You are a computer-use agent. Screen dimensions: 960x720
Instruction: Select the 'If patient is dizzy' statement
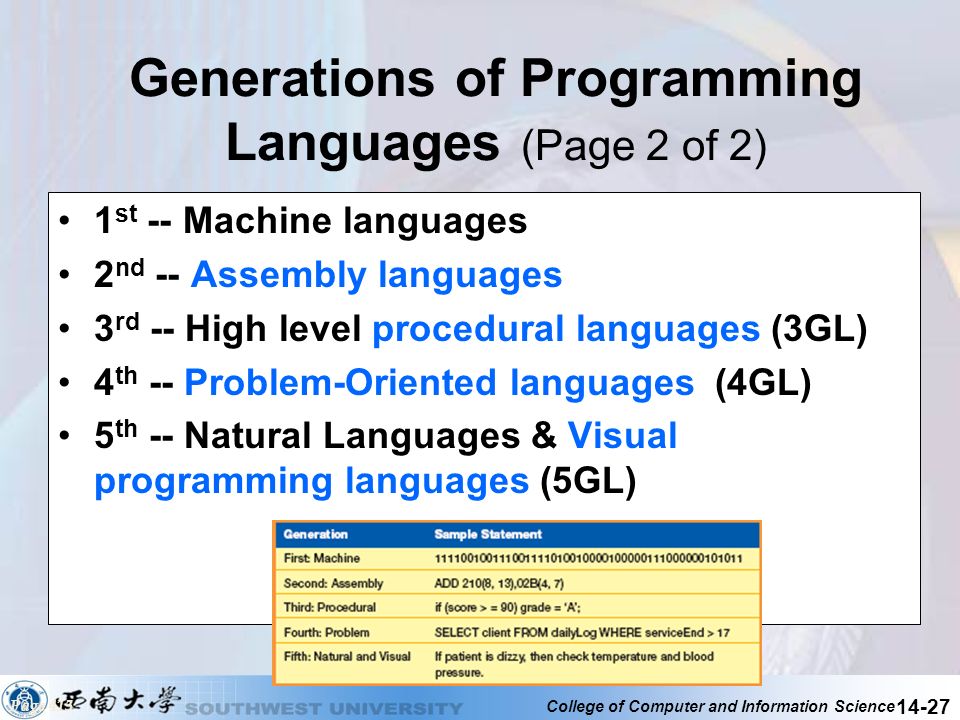[x=574, y=664]
